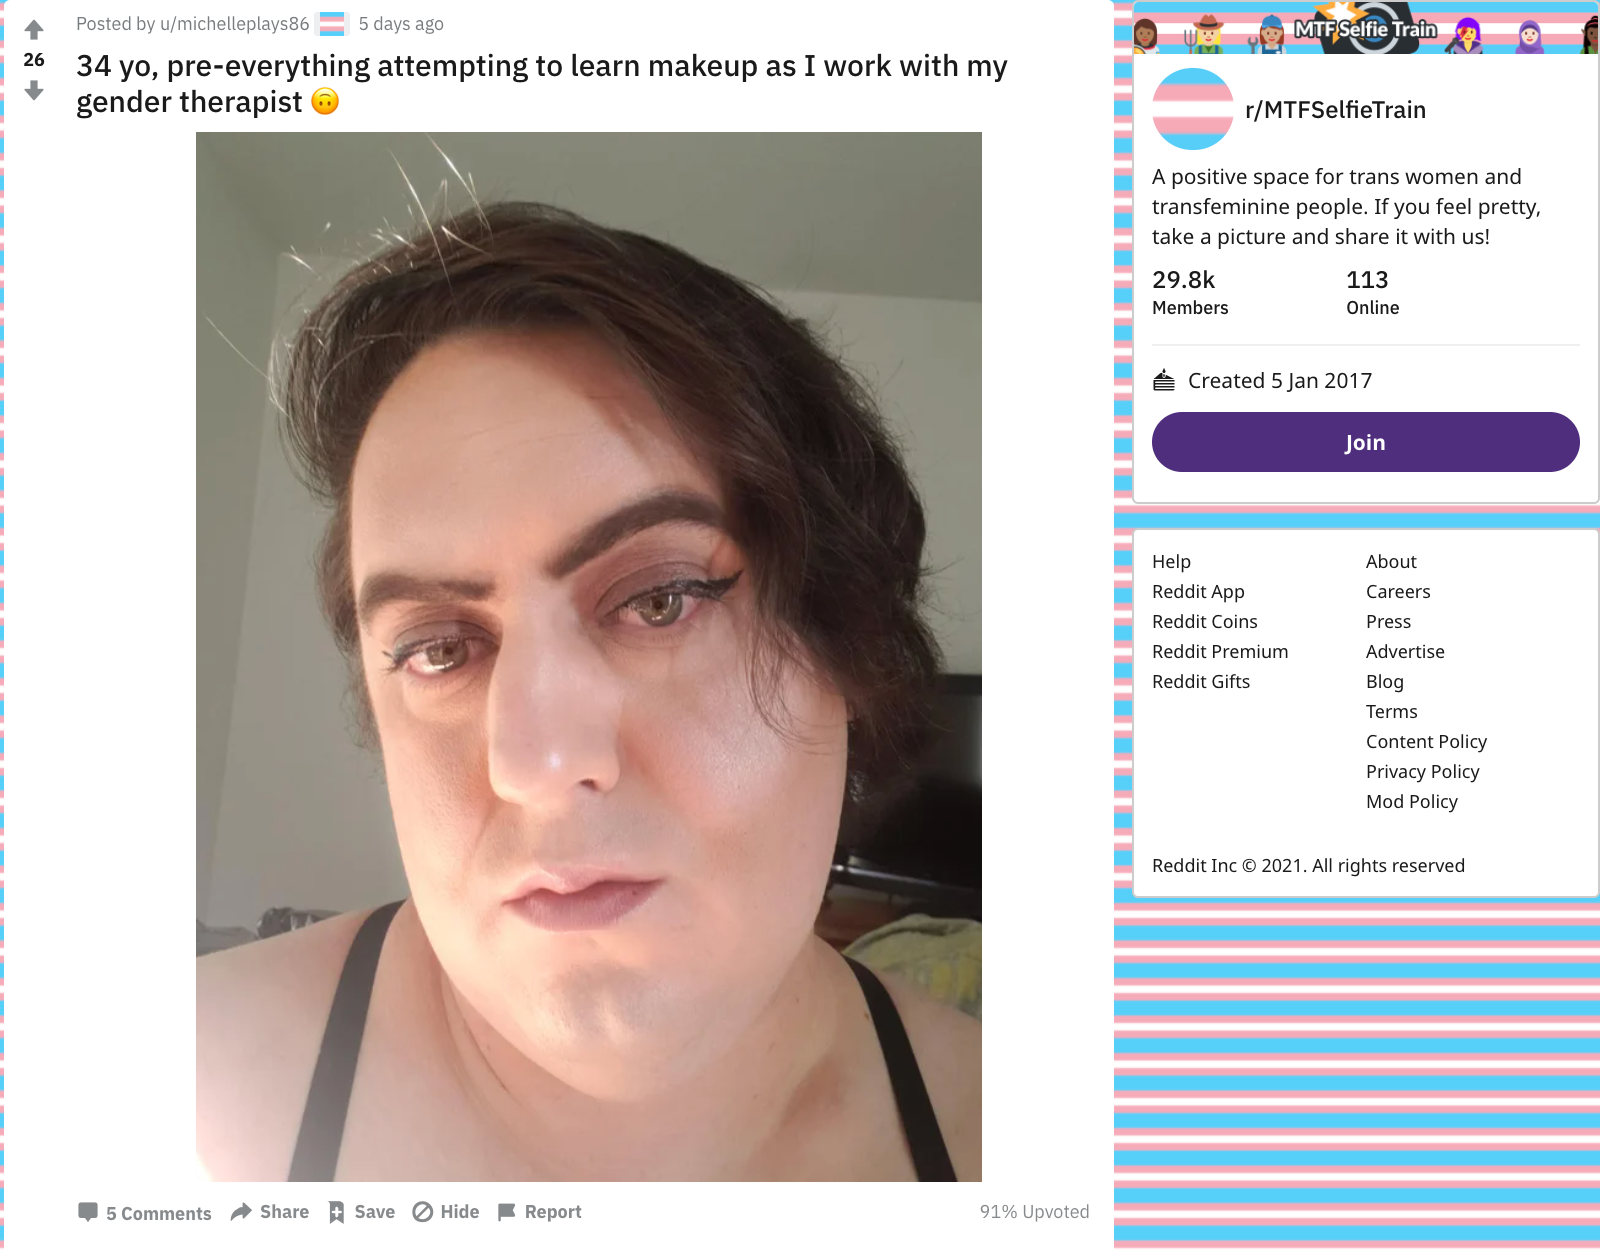The width and height of the screenshot is (1600, 1252).
Task: Go to Reddit Premium page
Action: point(1220,652)
